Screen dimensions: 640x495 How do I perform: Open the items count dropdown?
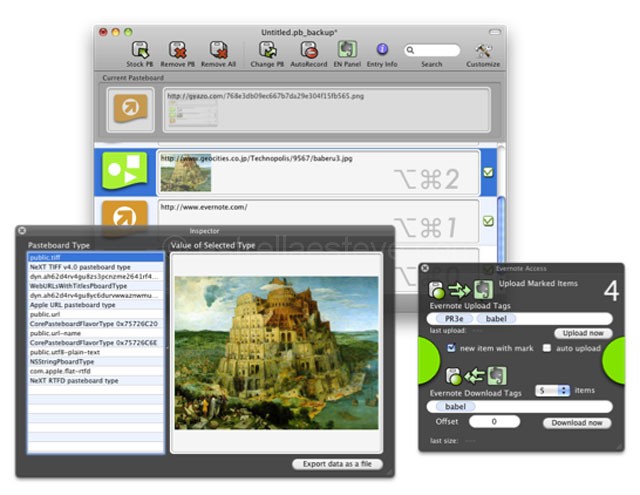[x=553, y=391]
